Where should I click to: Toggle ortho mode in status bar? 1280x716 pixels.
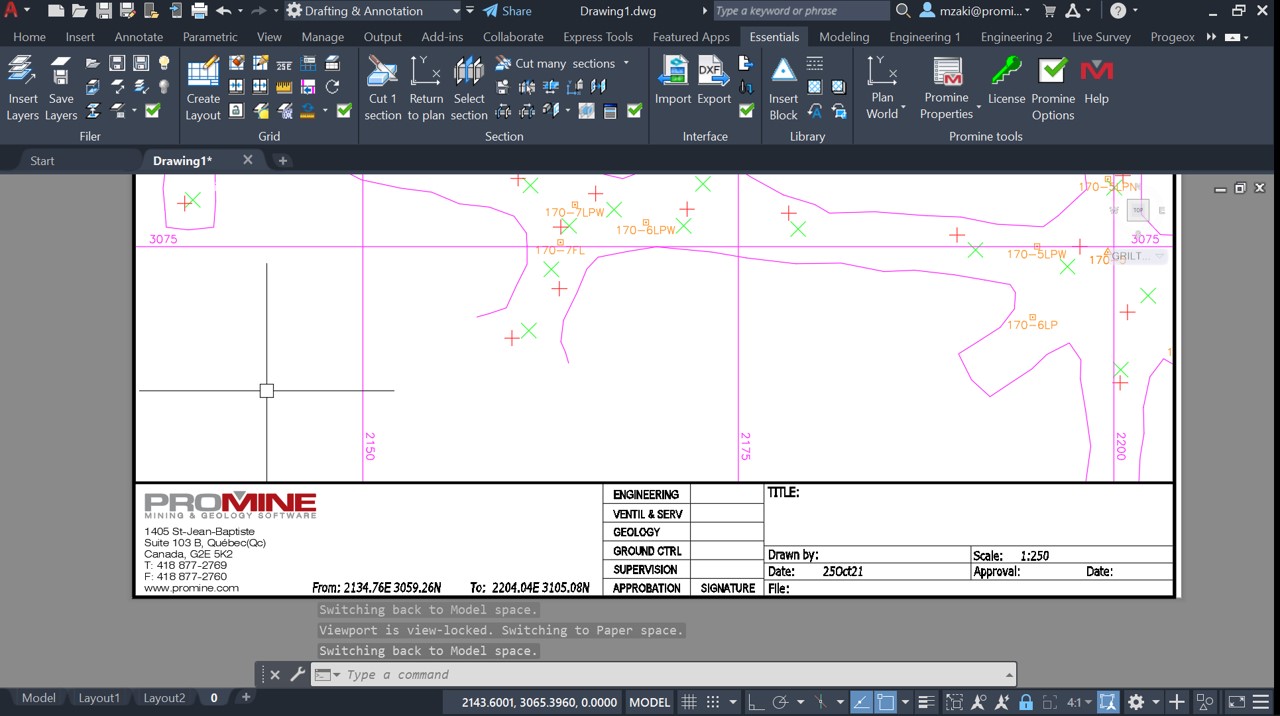tap(757, 702)
